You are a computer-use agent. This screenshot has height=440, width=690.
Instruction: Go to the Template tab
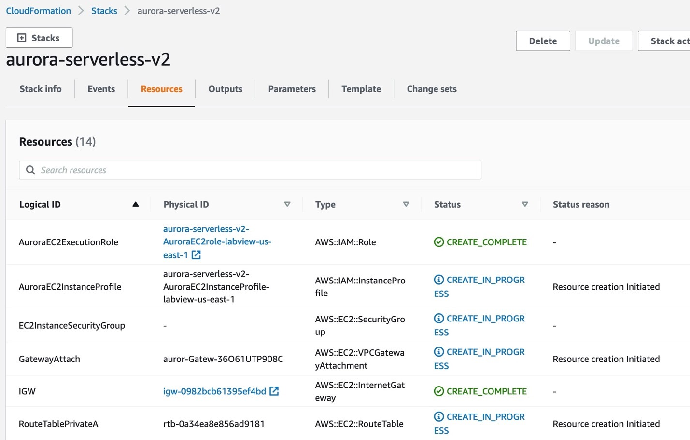click(361, 89)
